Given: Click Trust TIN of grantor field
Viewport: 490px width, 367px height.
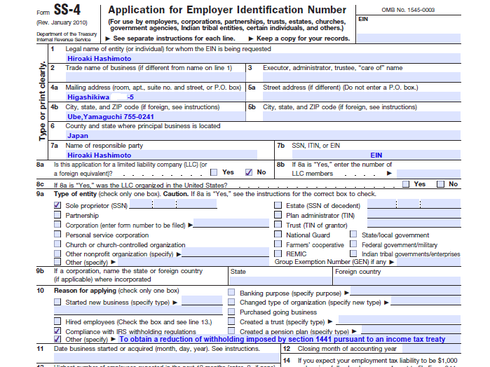Looking at the screenshot, I should click(414, 224).
